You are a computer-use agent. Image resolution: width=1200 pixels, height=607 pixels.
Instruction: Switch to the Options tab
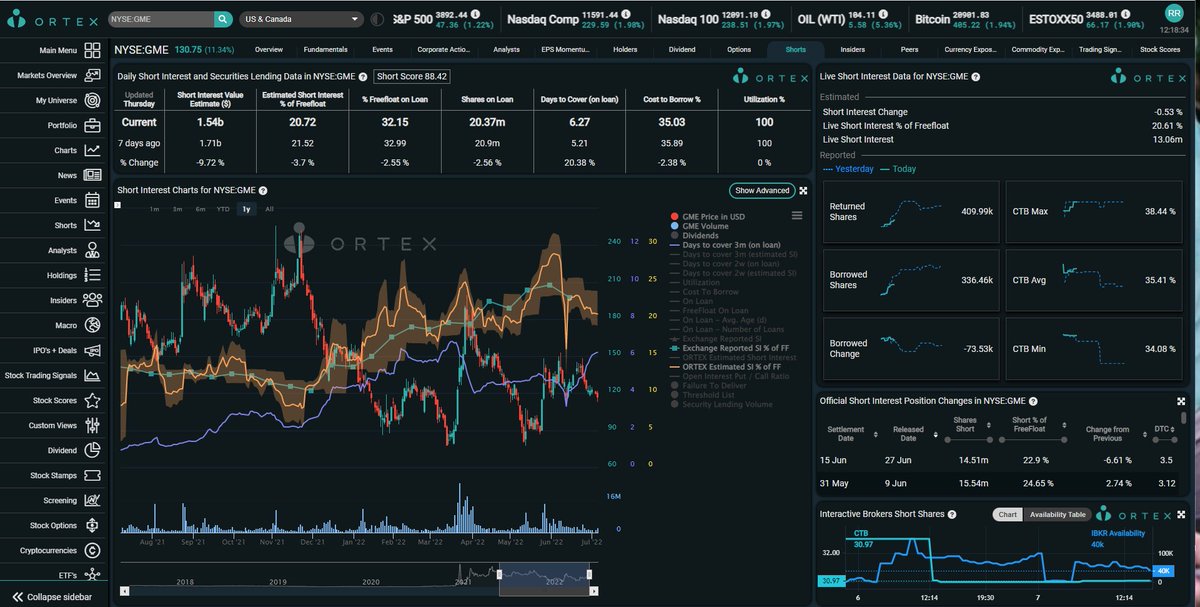(739, 49)
